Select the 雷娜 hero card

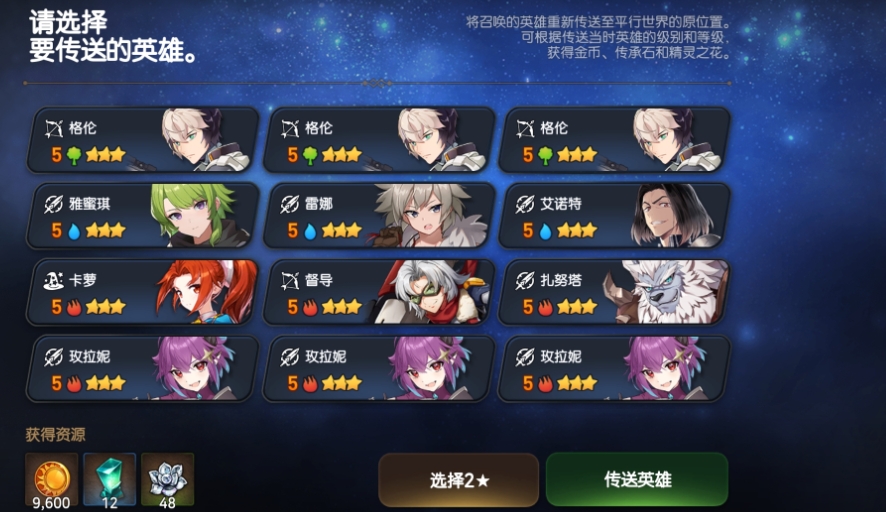click(x=379, y=216)
